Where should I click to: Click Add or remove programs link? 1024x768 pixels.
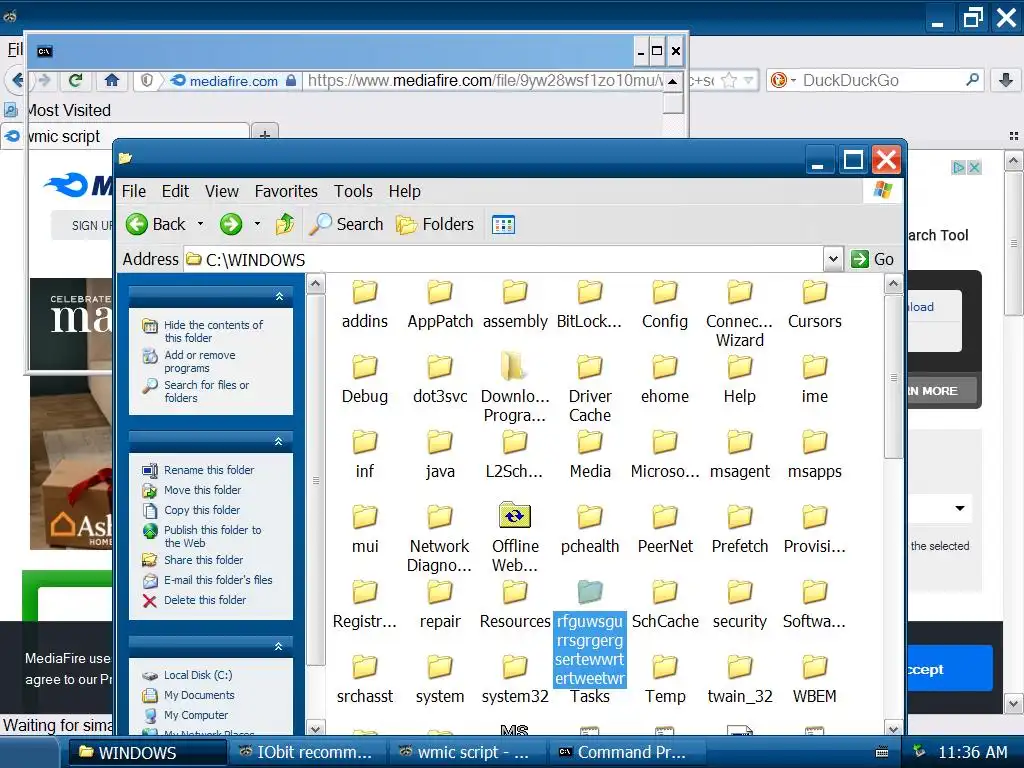pyautogui.click(x=200, y=361)
